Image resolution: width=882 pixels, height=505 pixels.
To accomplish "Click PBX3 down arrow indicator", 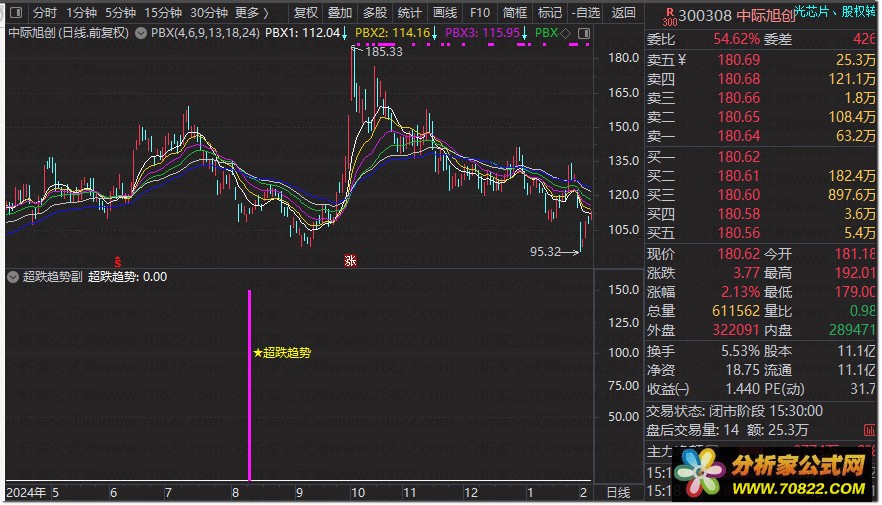I will (x=524, y=34).
